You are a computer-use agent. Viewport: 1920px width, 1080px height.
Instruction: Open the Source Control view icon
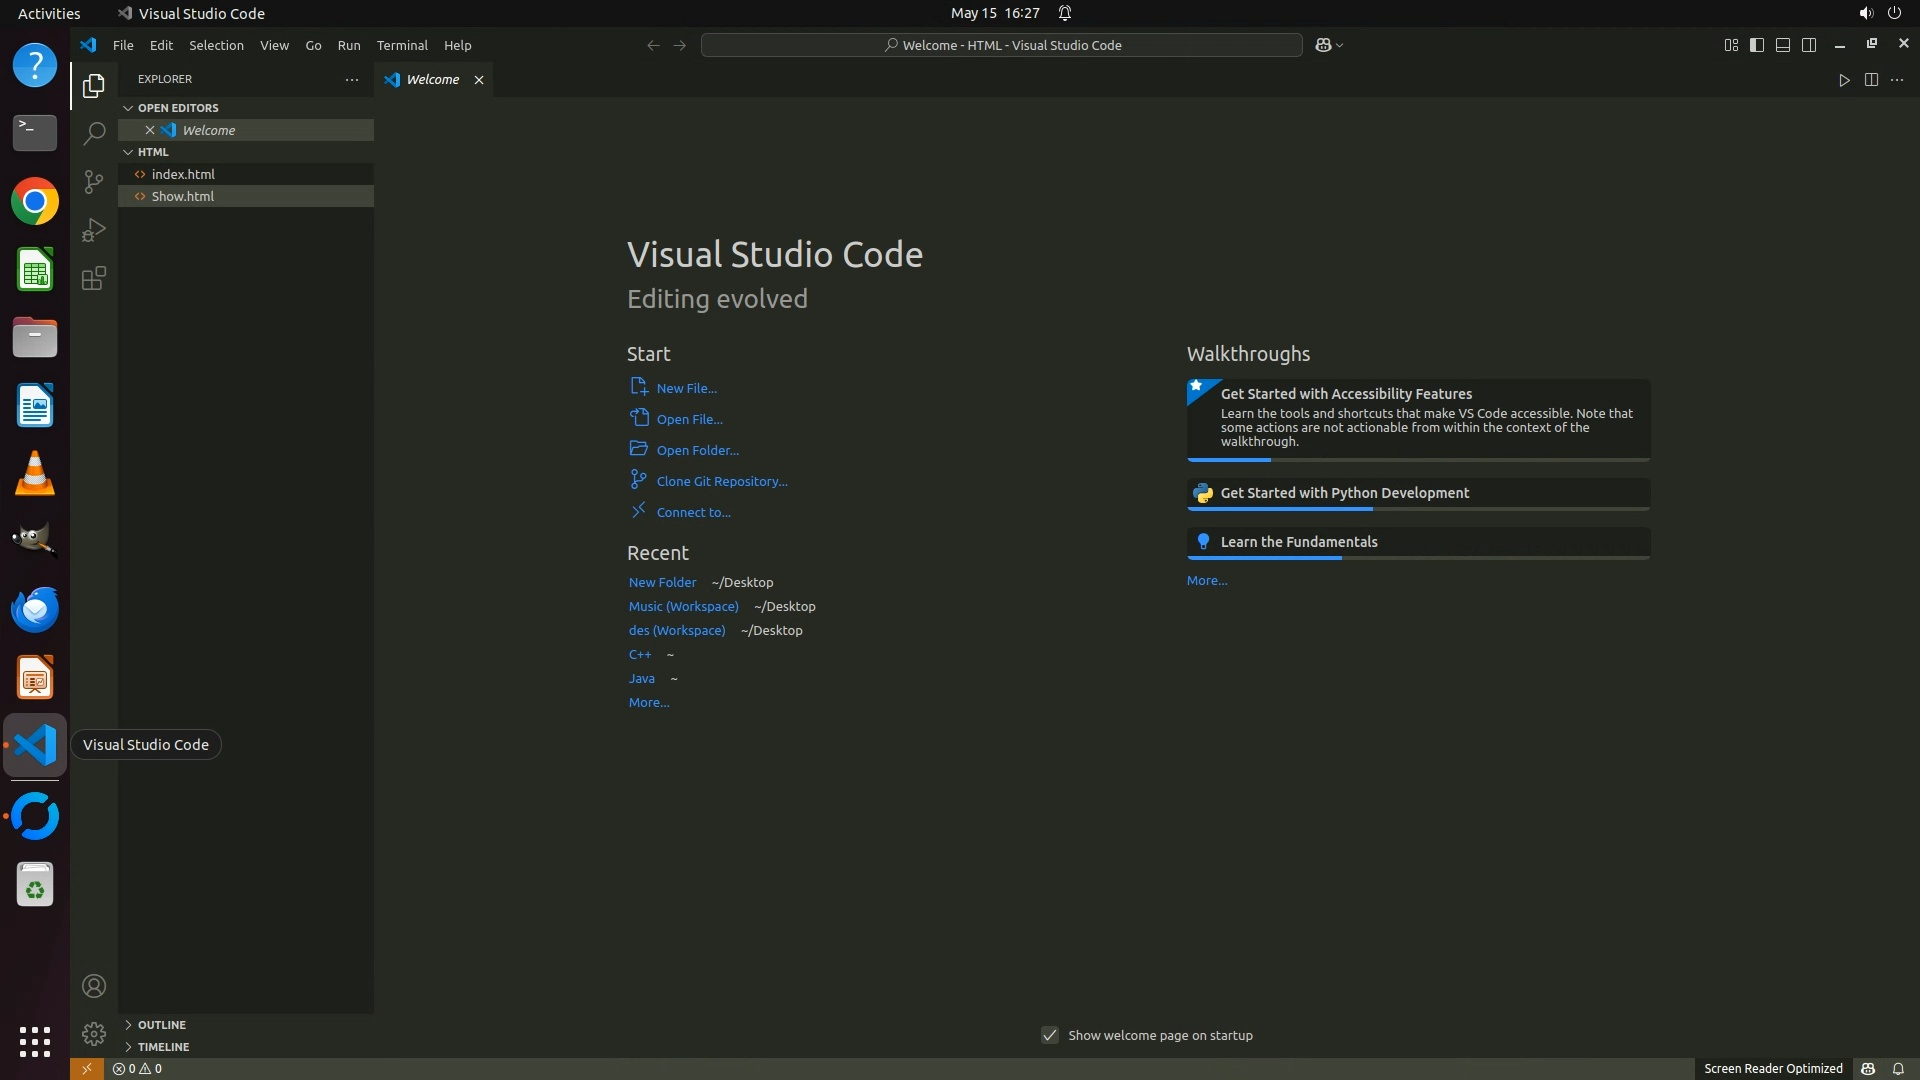click(94, 181)
